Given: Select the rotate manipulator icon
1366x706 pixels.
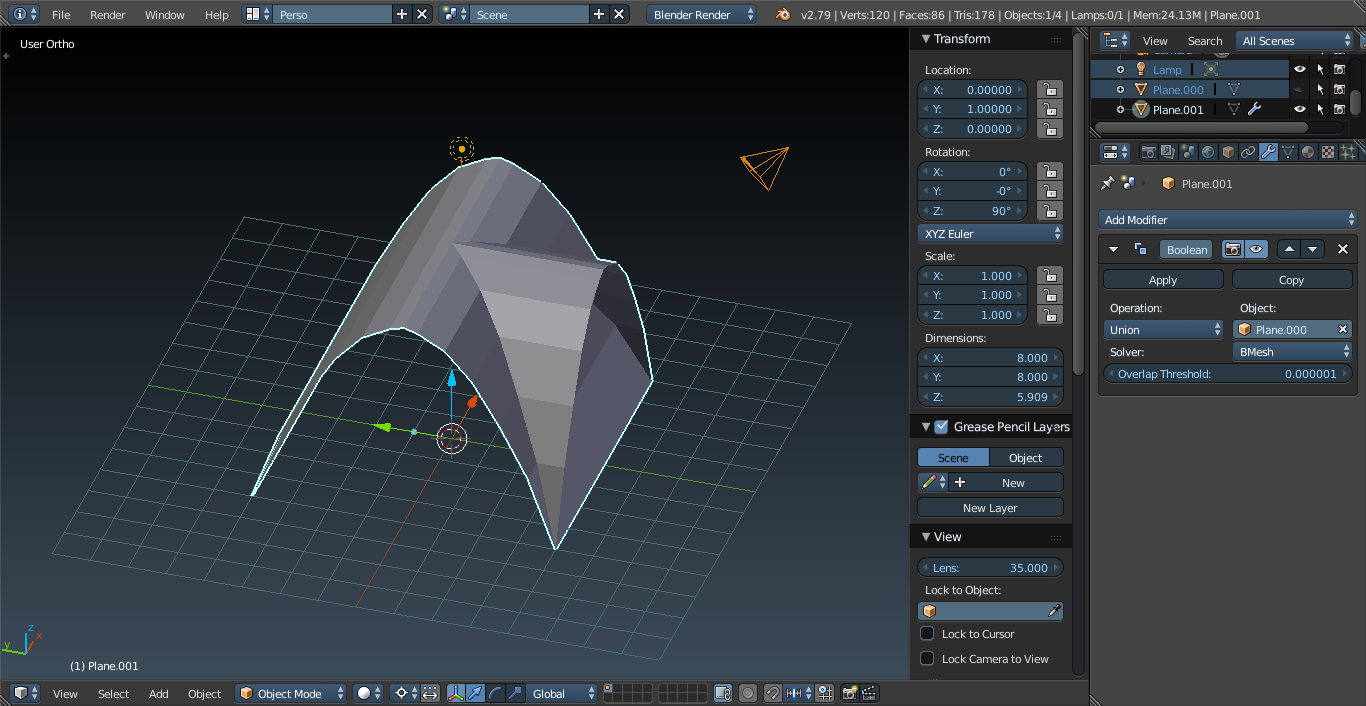Looking at the screenshot, I should point(496,693).
